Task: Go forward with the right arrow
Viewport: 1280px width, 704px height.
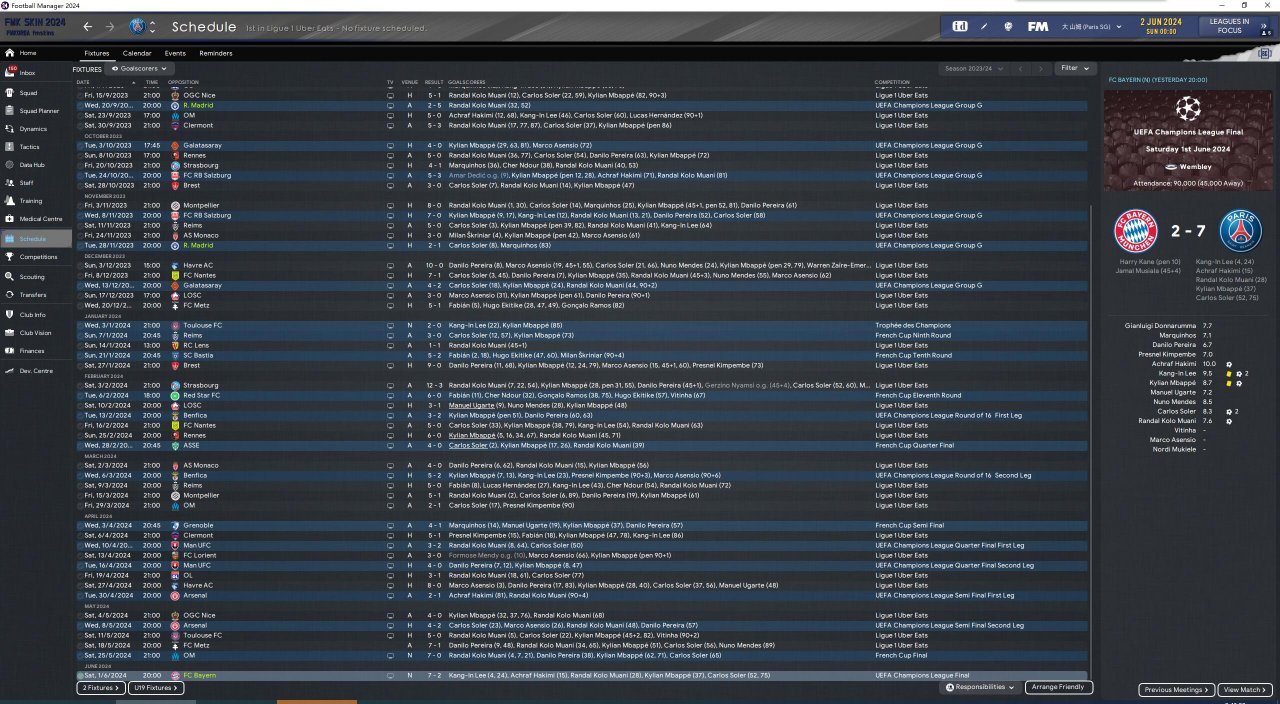Action: click(x=110, y=27)
